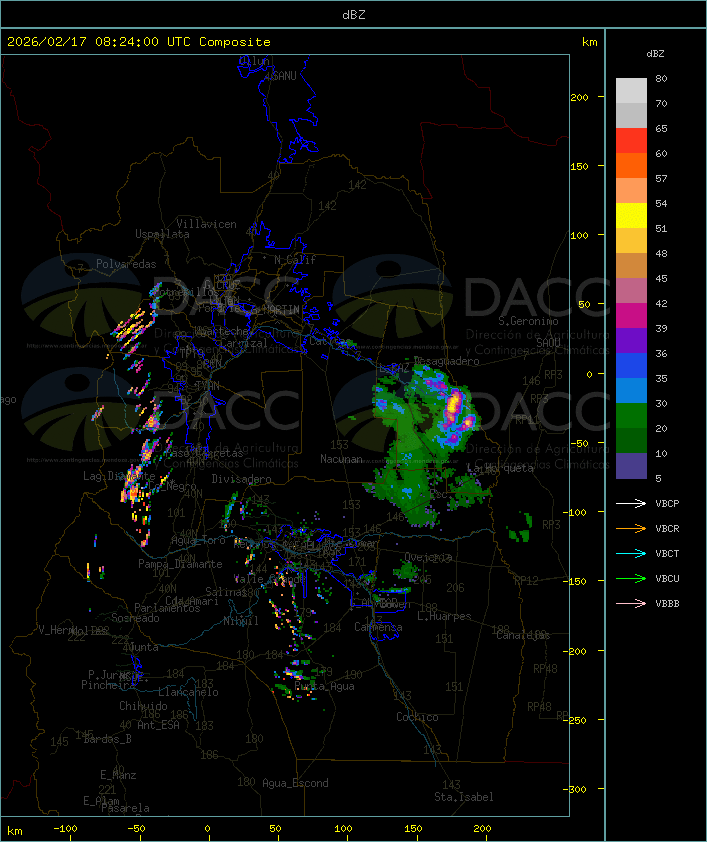This screenshot has height=842, width=707.
Task: Click the 'Villavicen' map label
Action: click(x=206, y=224)
